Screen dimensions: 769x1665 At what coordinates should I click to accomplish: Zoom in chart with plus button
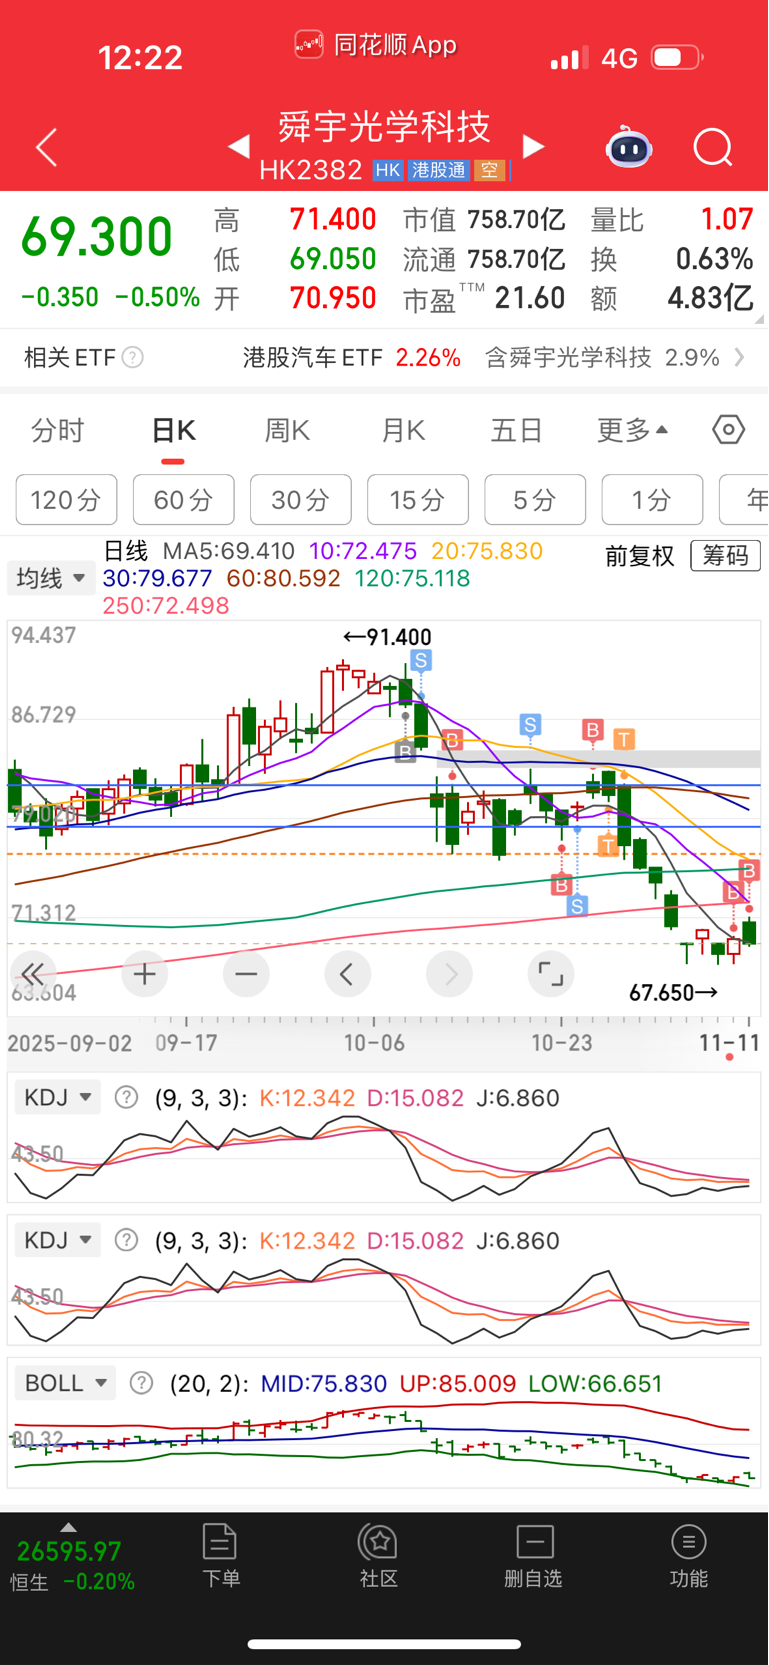pos(144,974)
